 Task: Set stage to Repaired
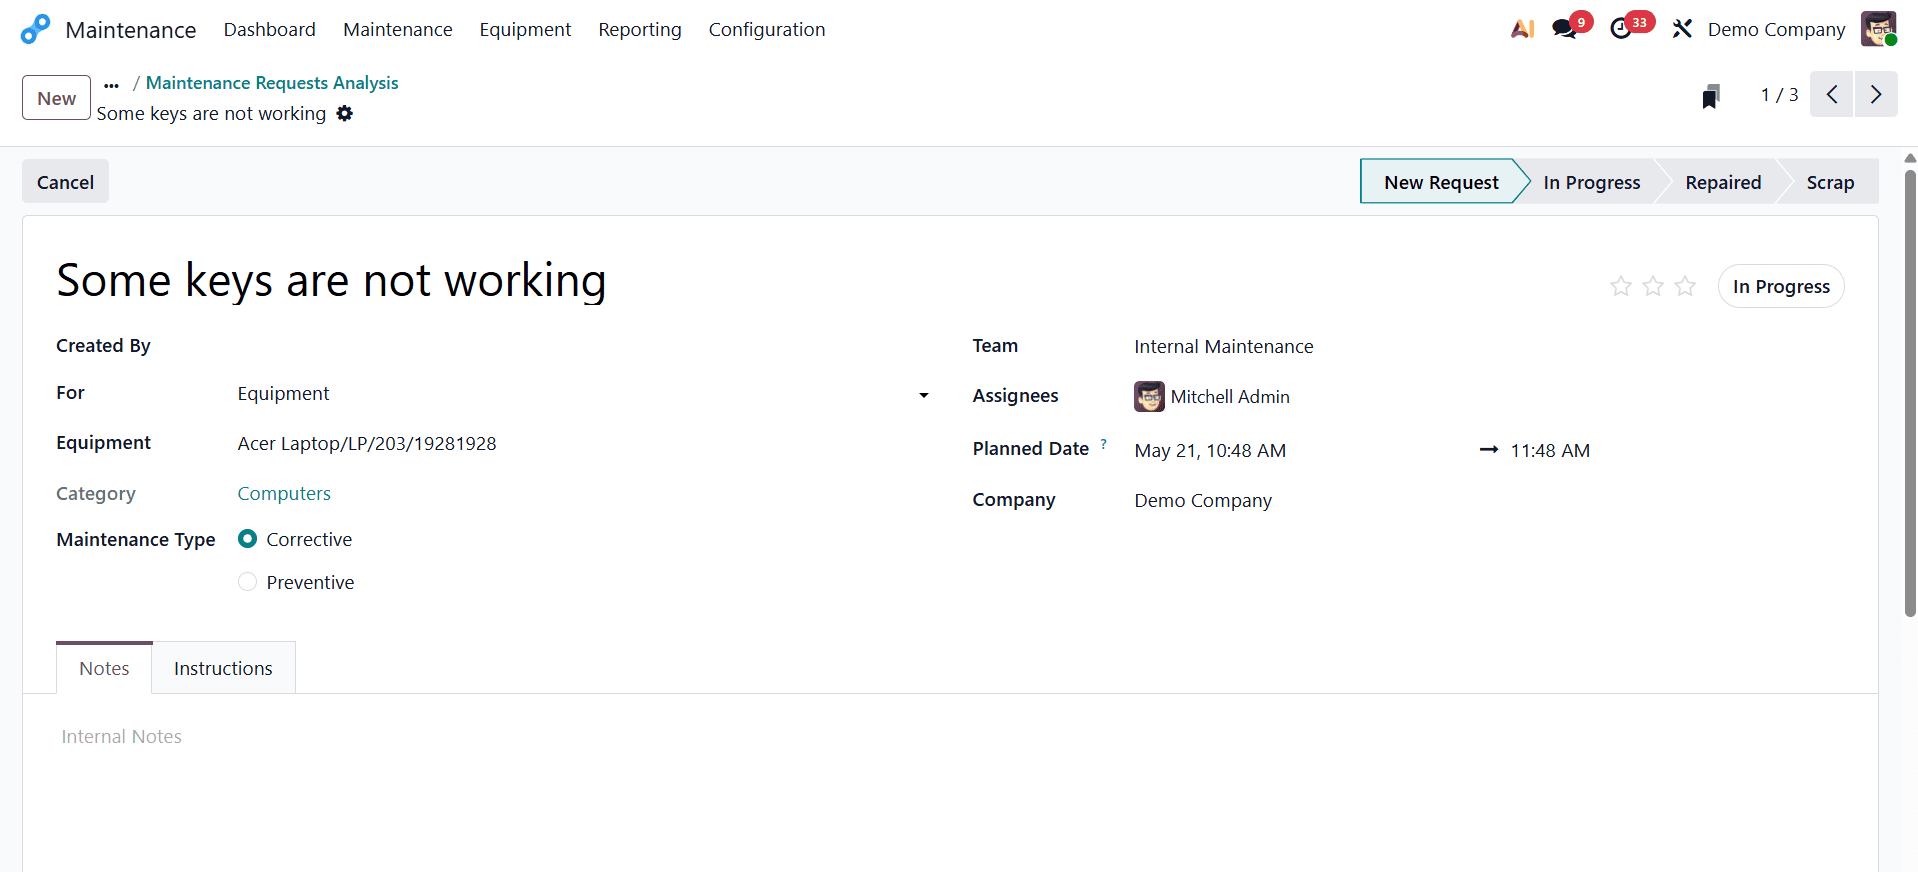[1722, 182]
